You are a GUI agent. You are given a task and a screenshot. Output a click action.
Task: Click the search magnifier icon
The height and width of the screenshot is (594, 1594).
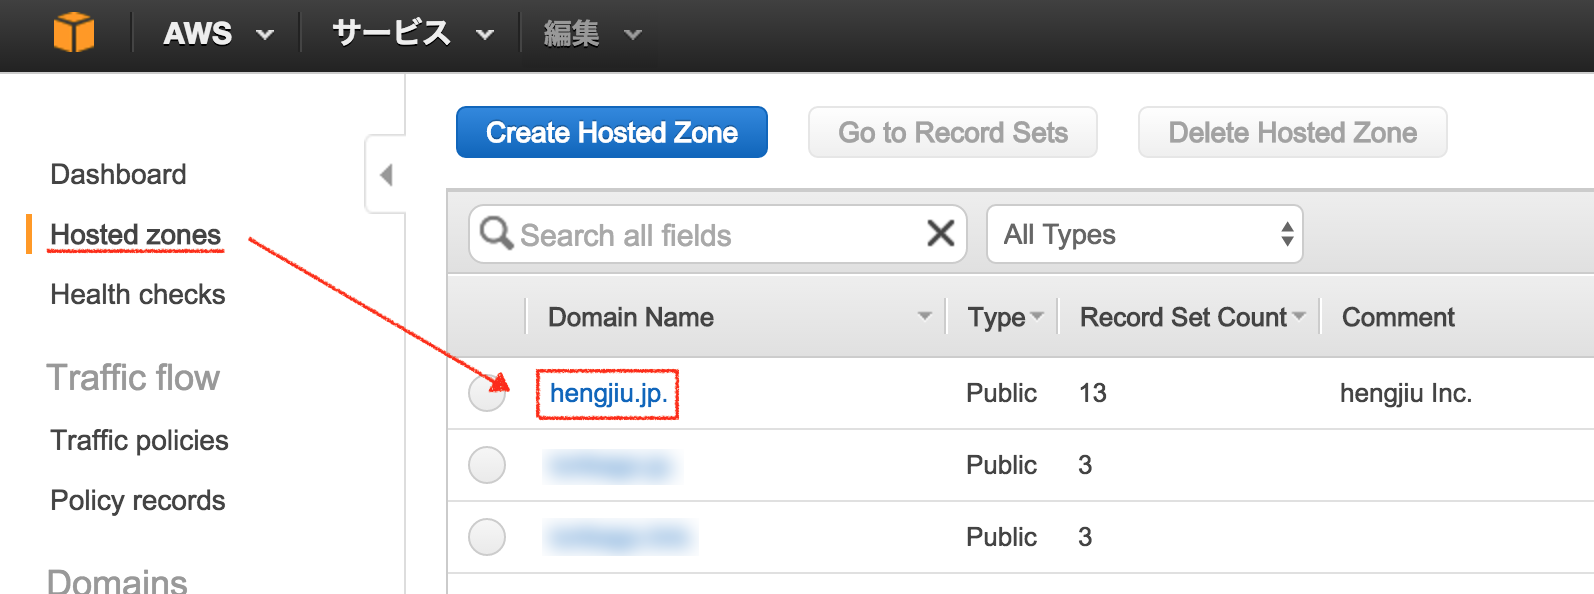pyautogui.click(x=496, y=234)
